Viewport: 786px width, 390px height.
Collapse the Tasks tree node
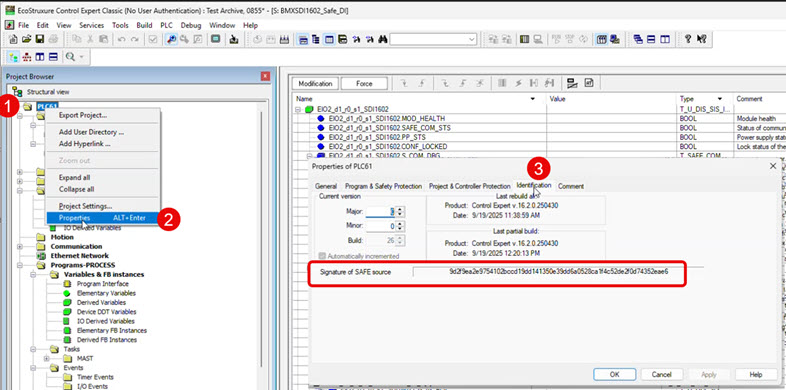click(x=33, y=349)
